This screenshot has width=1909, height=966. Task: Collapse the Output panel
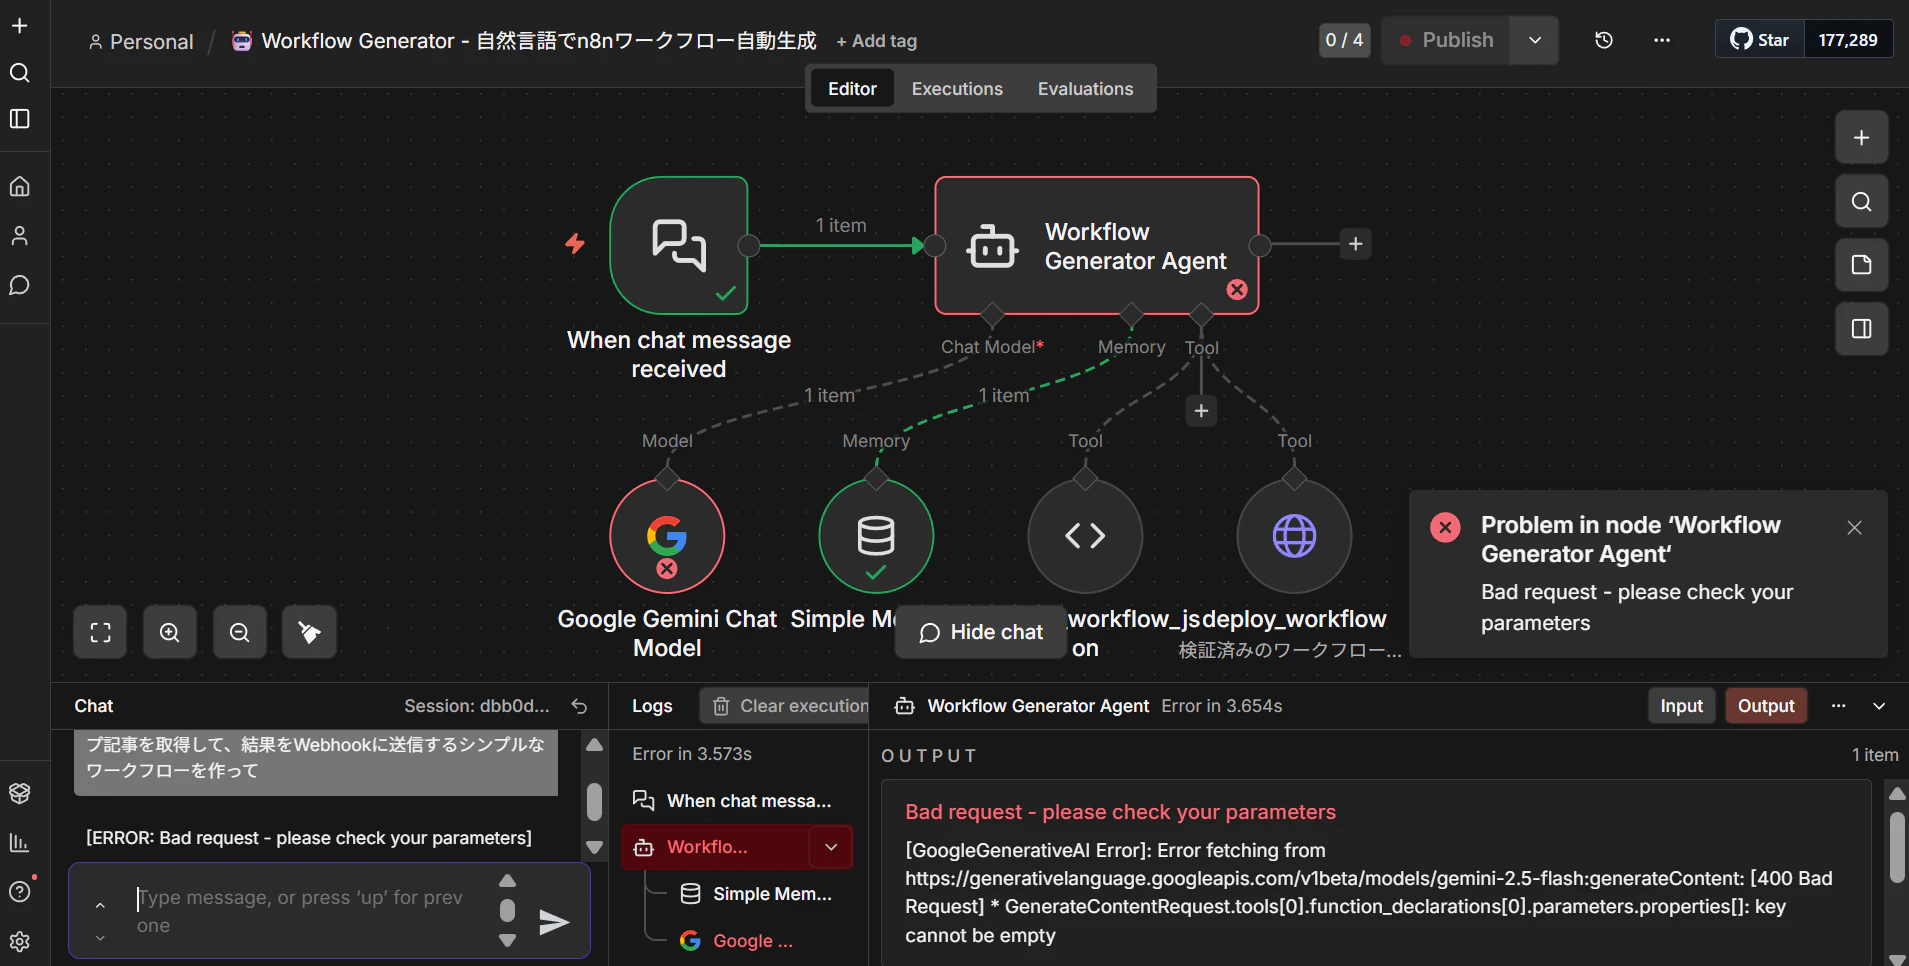pyautogui.click(x=1880, y=705)
